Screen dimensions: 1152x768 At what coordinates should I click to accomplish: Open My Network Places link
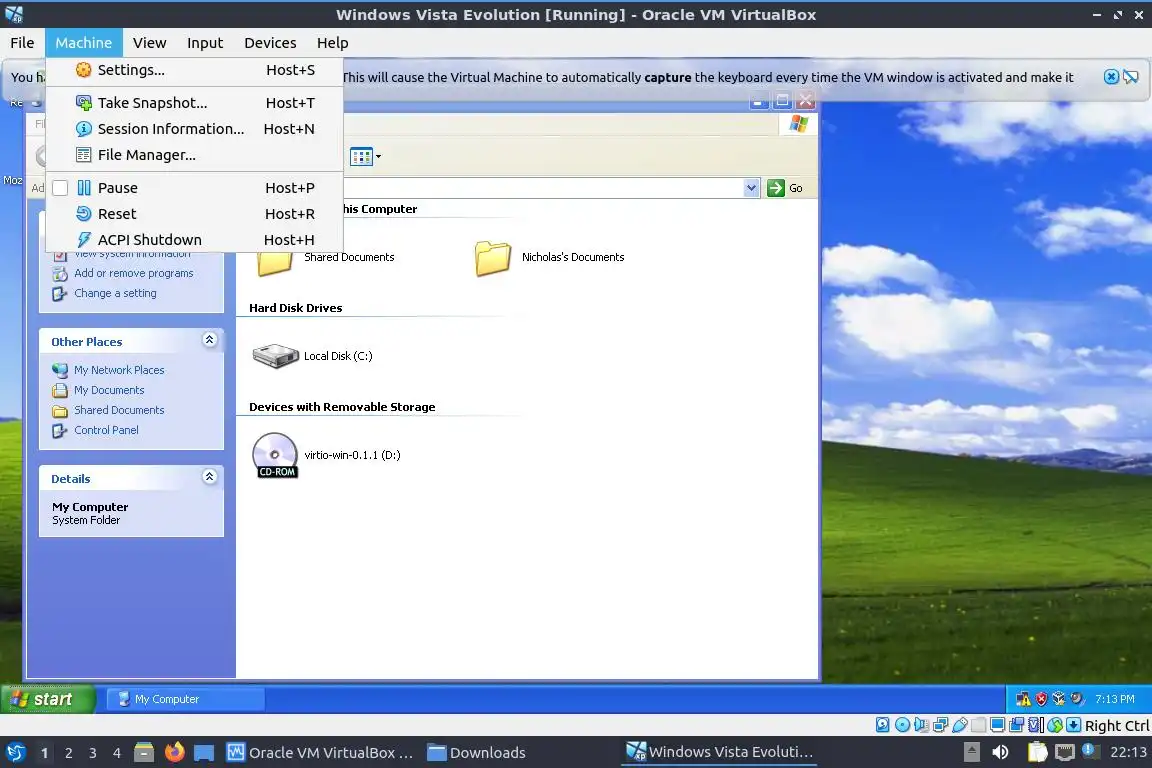119,370
